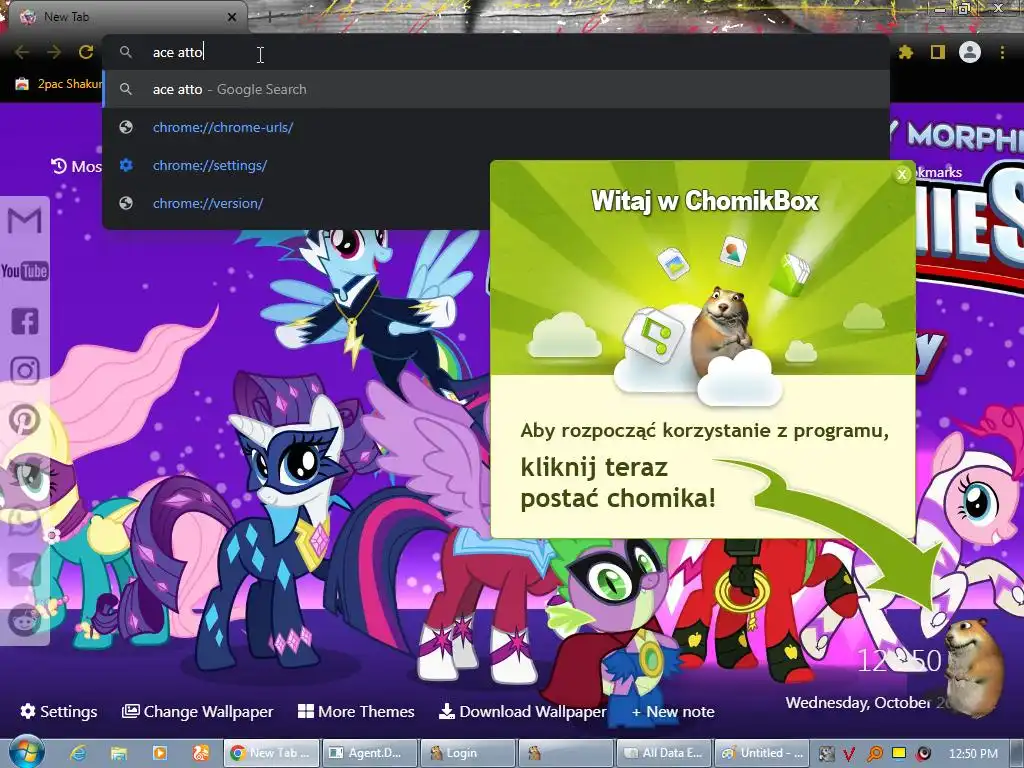Open the media player taskbar icon
Screen dimensions: 1024x768
coord(160,753)
